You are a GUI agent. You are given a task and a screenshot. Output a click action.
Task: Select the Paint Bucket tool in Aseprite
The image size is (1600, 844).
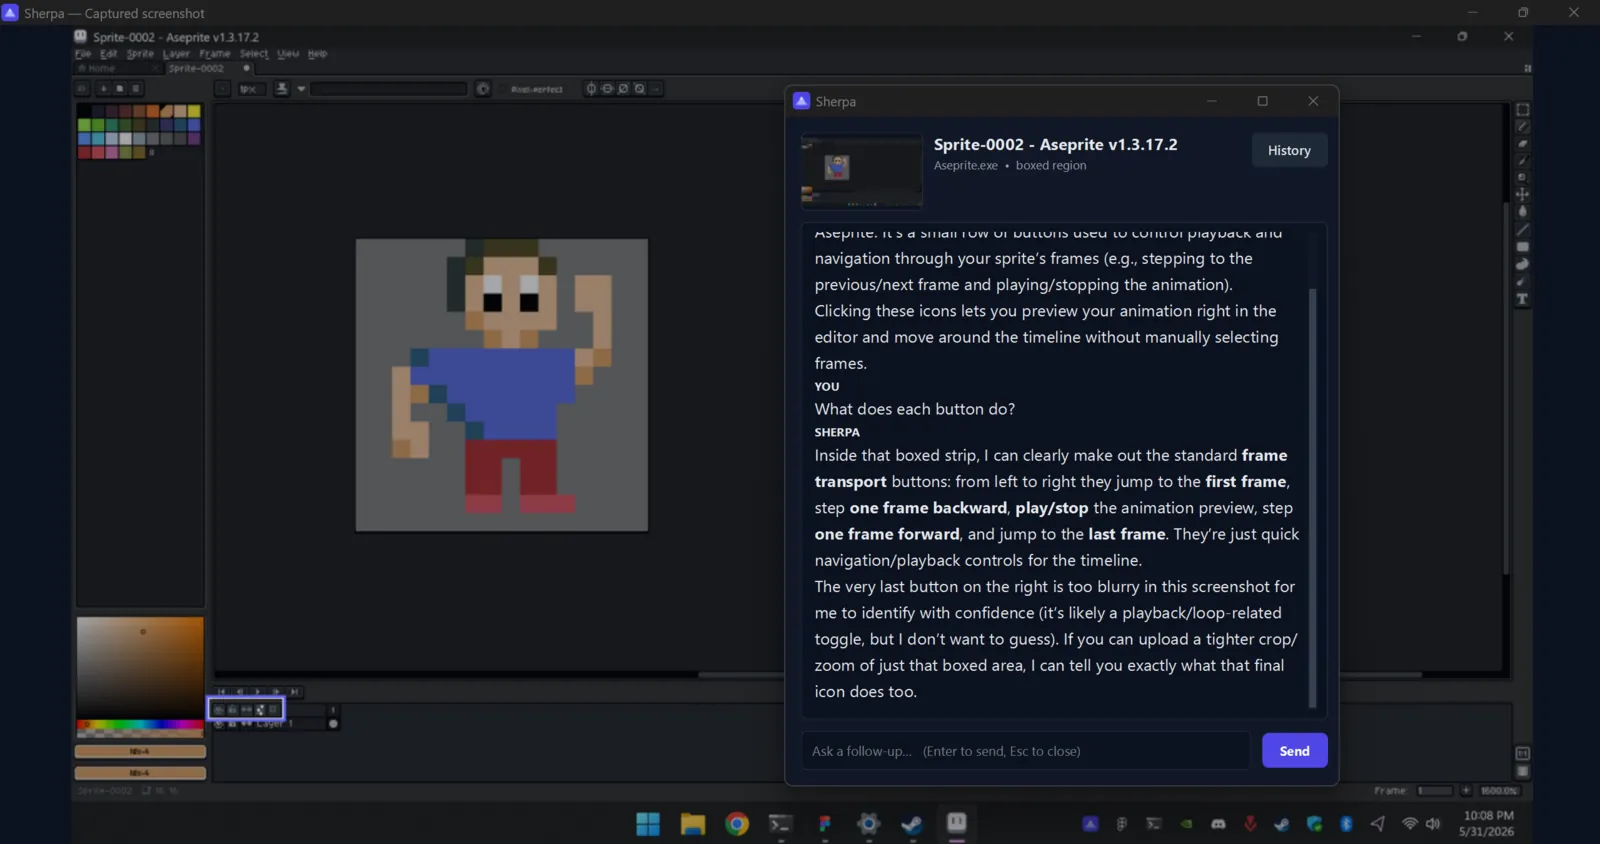(x=1522, y=211)
